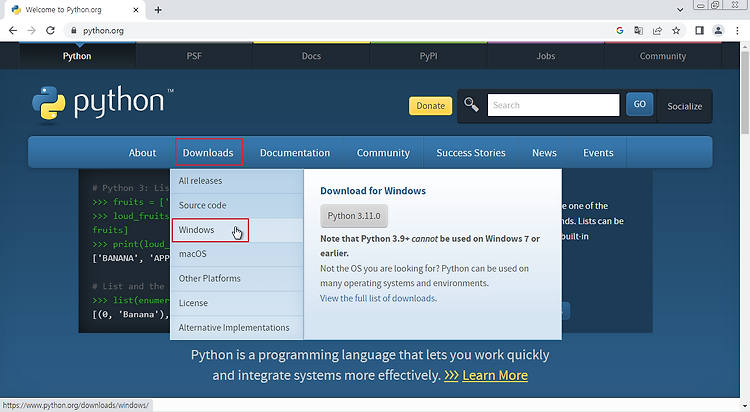Go back using the browser back arrow
Screen dimensions: 750x412
click(x=13, y=31)
